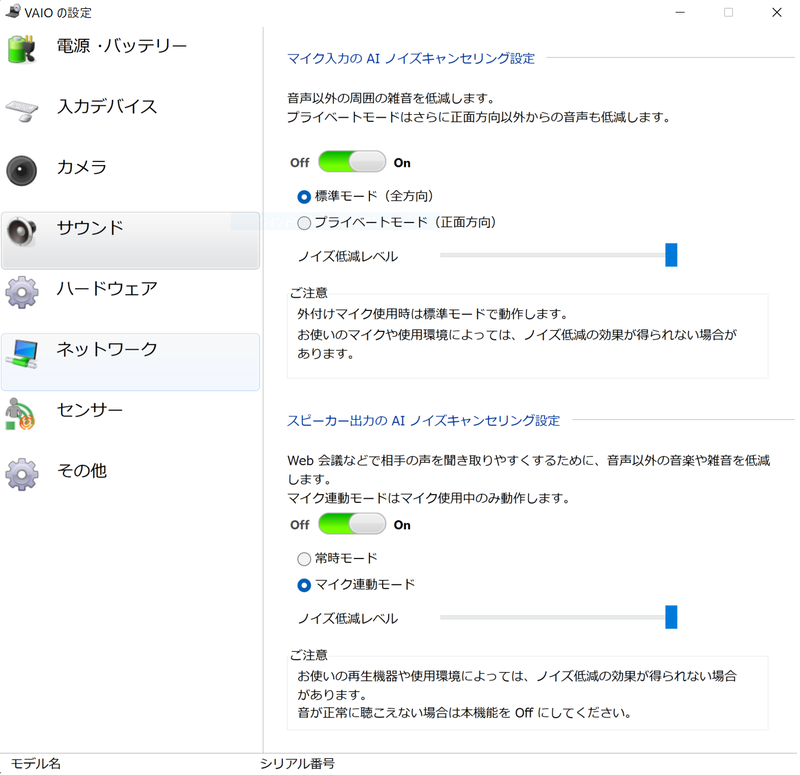Screen dimensions: 800x775
Task: Click the モデル名 field in the status bar
Action: pyautogui.click(x=36, y=763)
